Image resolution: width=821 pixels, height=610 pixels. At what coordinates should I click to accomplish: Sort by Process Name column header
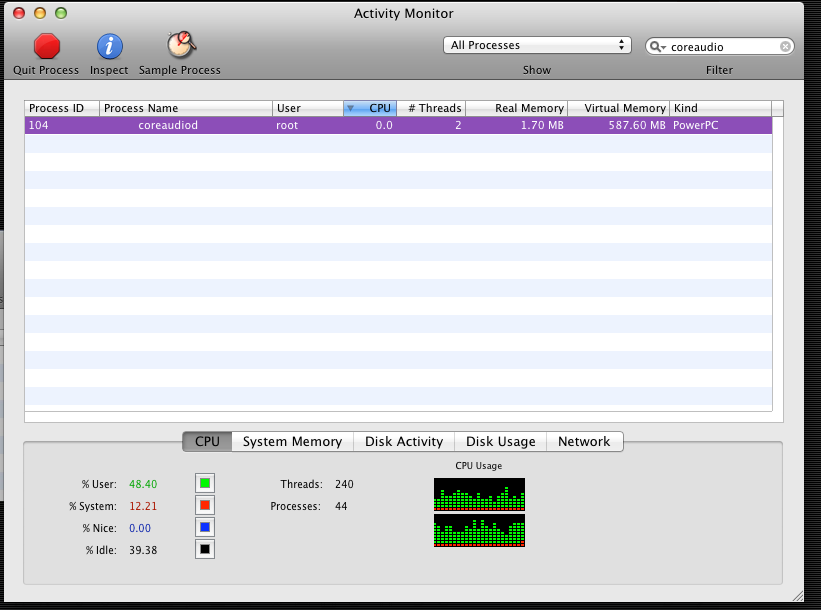click(186, 108)
